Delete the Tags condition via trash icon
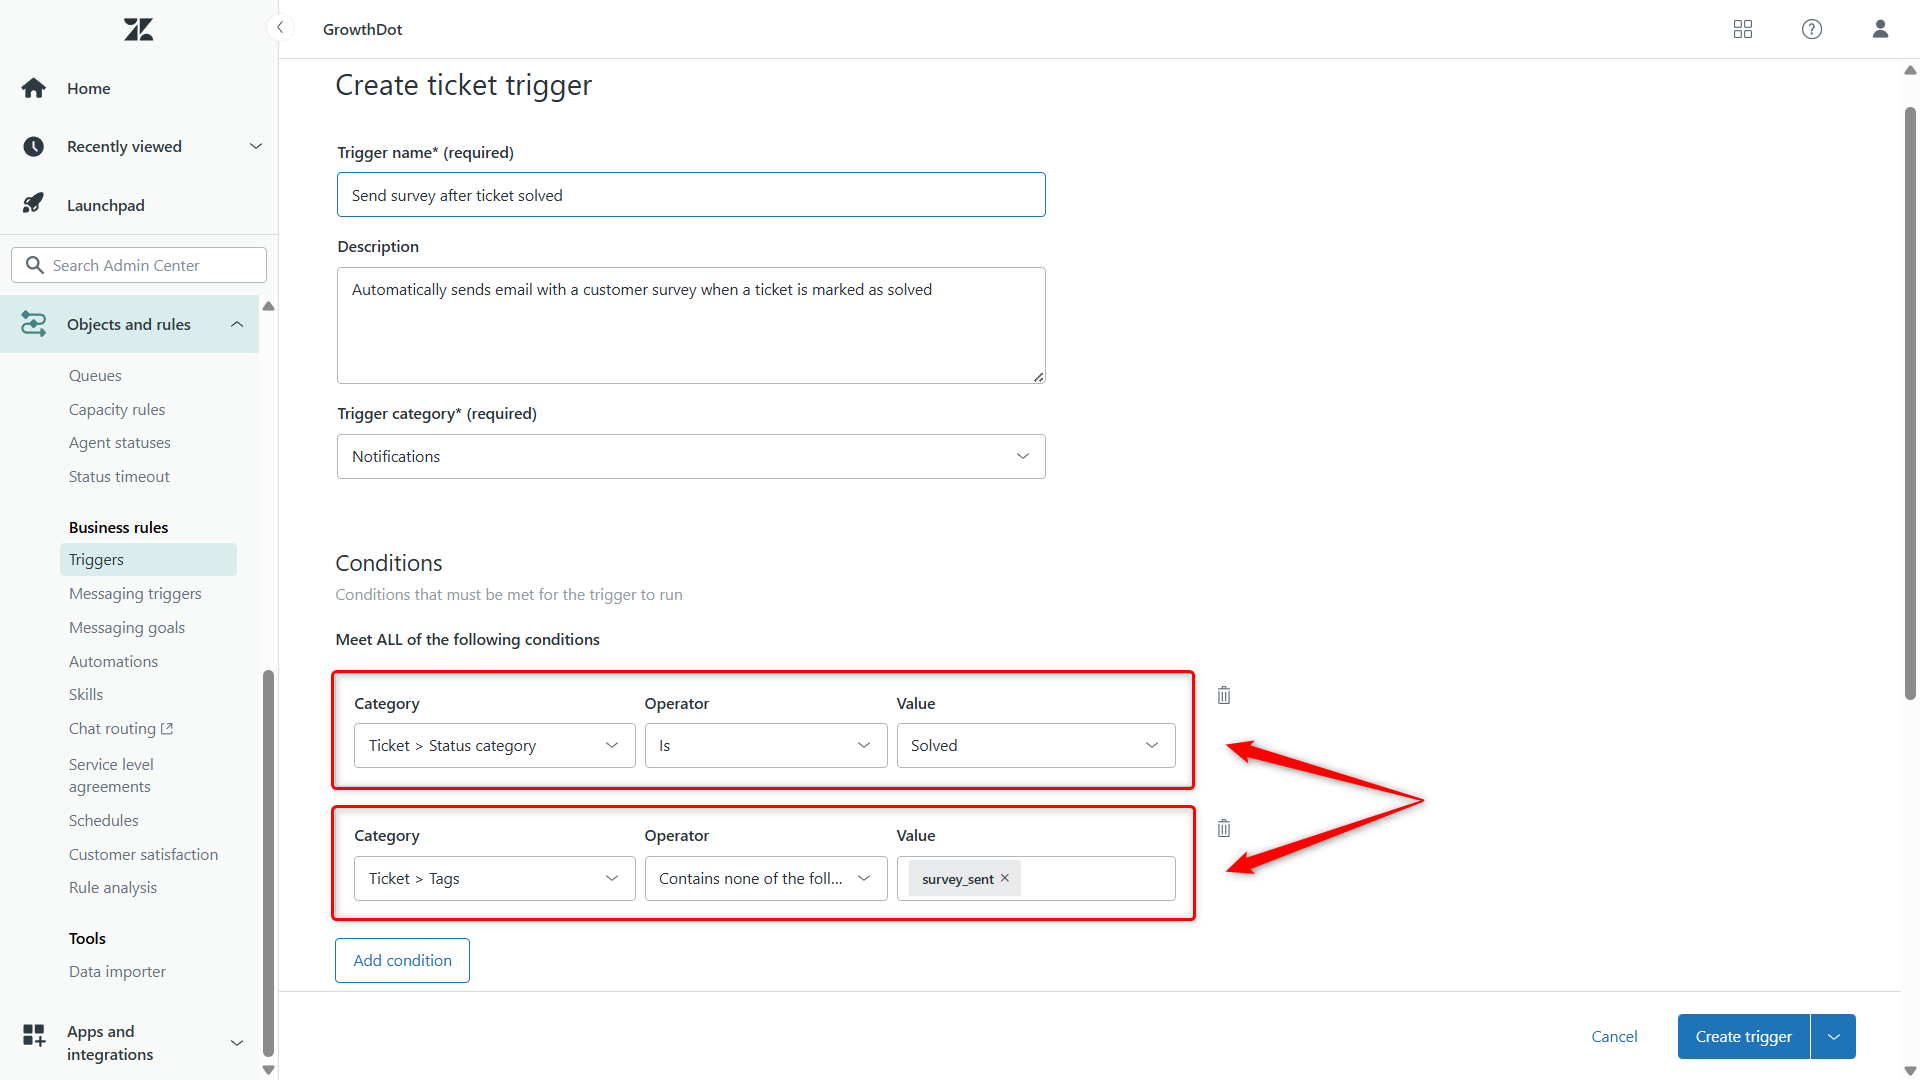 coord(1223,827)
